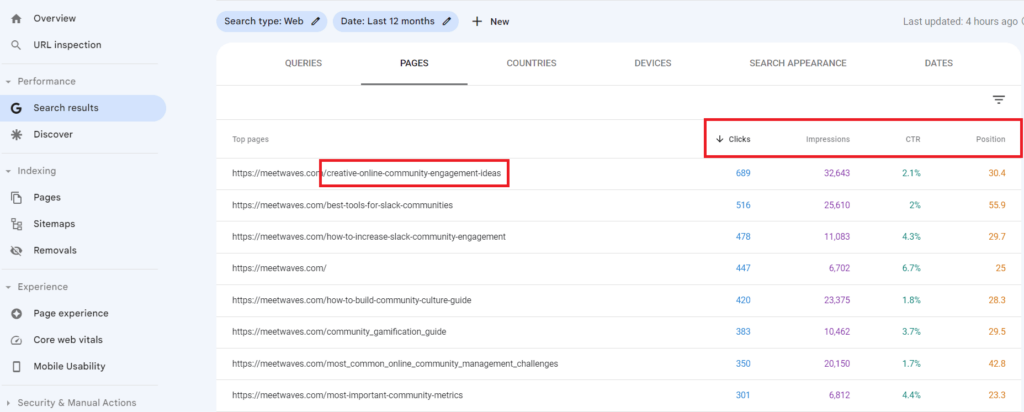Screen dimensions: 1024x412
Task: Click the 689 clicks value
Action: tap(743, 174)
